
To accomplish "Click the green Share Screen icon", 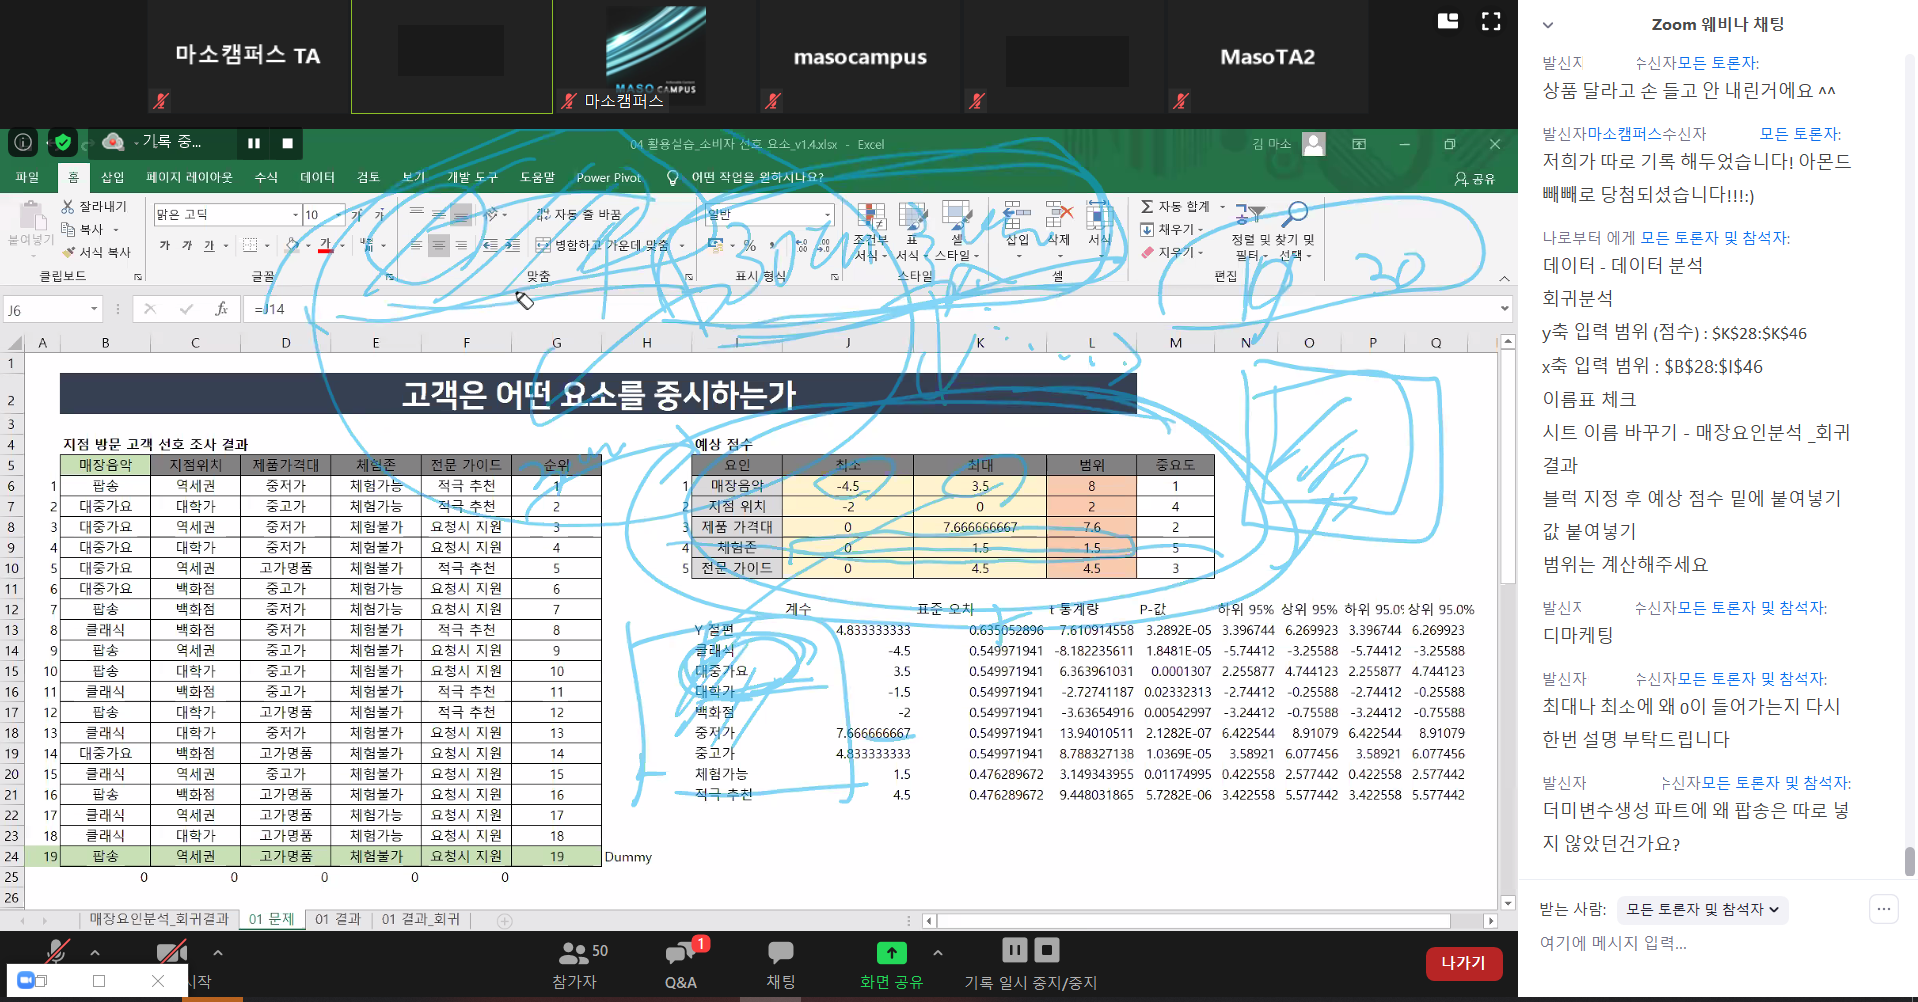I will pyautogui.click(x=891, y=954).
